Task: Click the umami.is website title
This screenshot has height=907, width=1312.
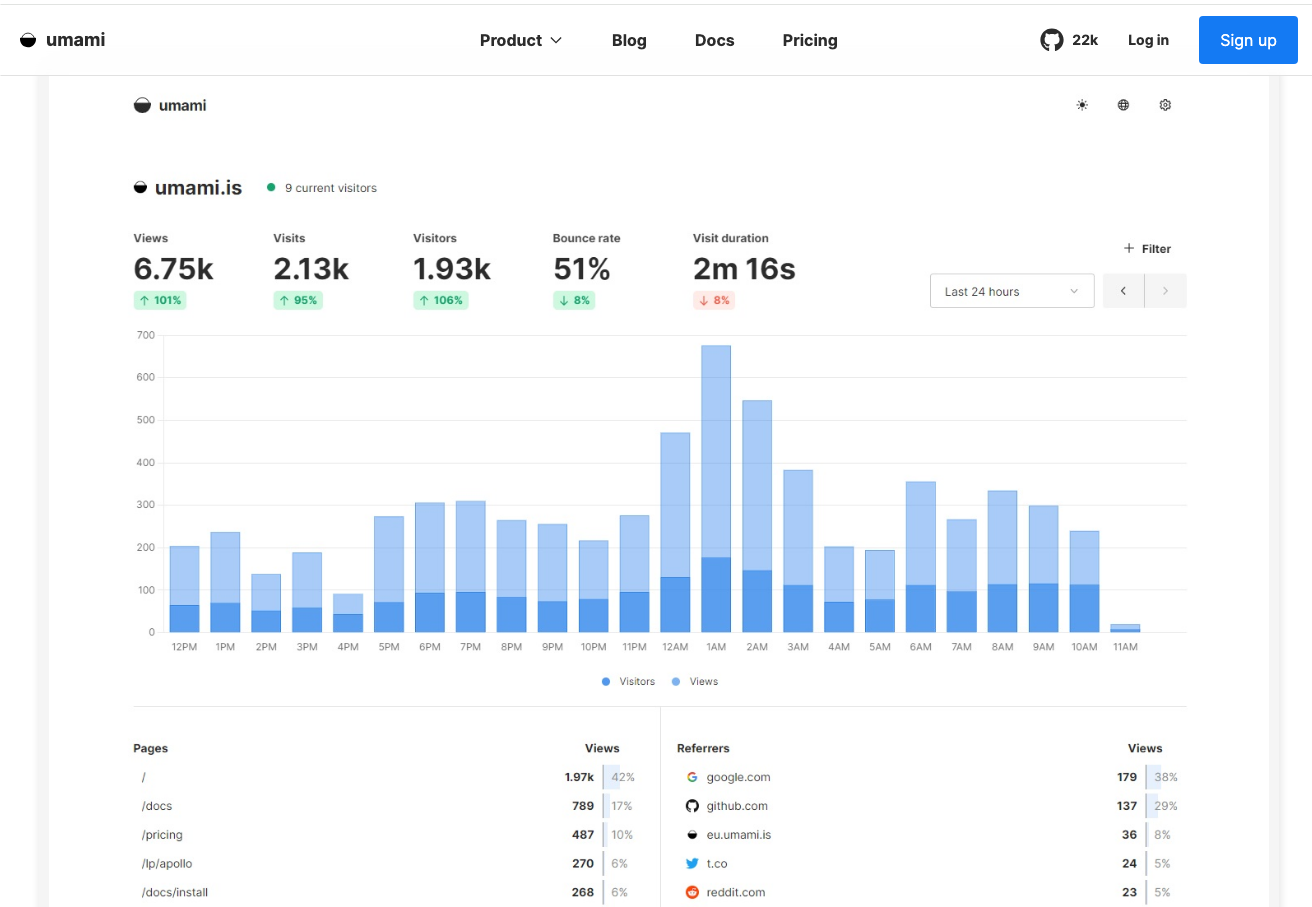Action: pos(198,187)
